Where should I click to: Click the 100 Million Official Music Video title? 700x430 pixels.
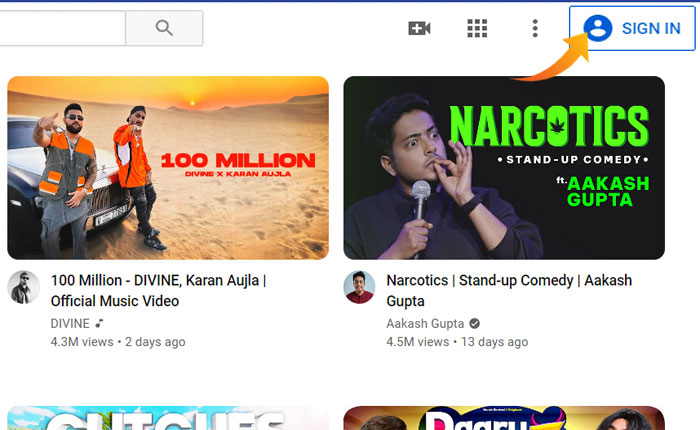(x=158, y=291)
